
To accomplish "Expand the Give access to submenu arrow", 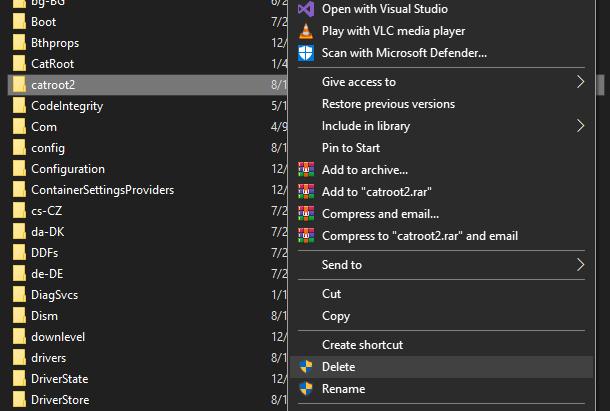I will coord(580,82).
